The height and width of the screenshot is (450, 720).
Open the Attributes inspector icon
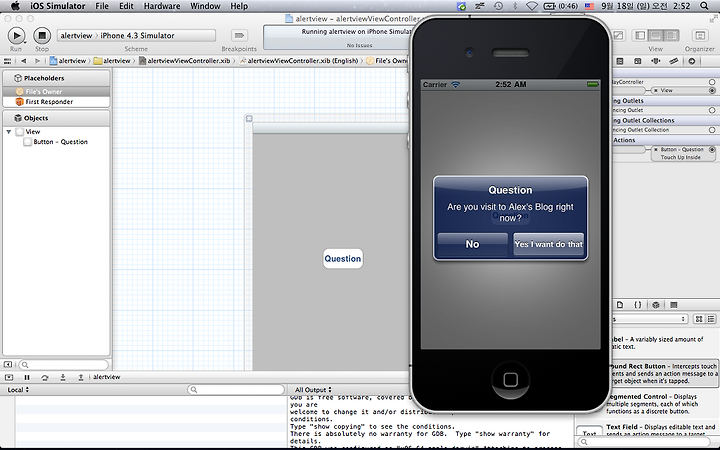tap(638, 61)
